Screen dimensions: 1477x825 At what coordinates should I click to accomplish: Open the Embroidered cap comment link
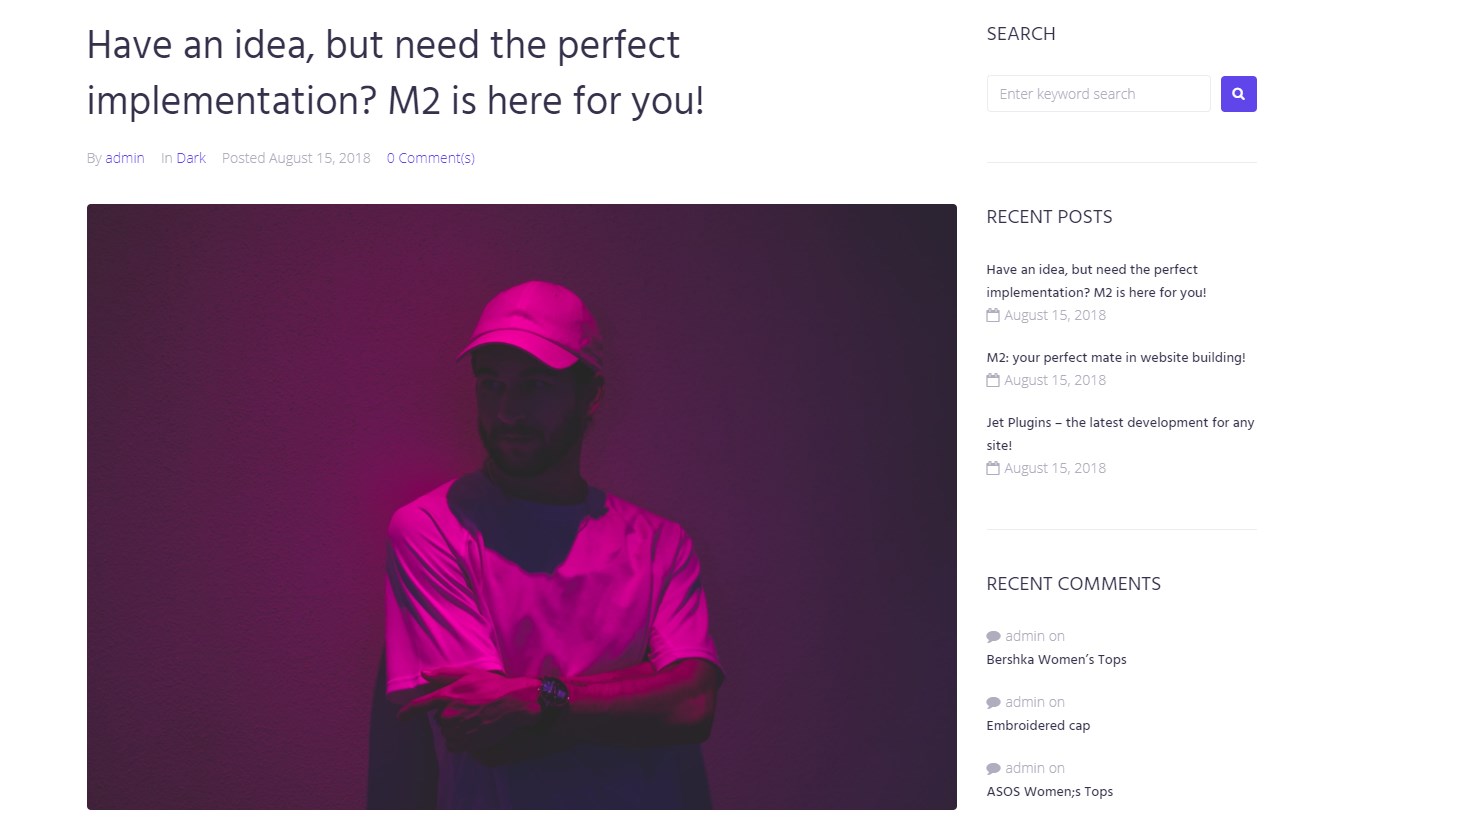click(x=1038, y=725)
